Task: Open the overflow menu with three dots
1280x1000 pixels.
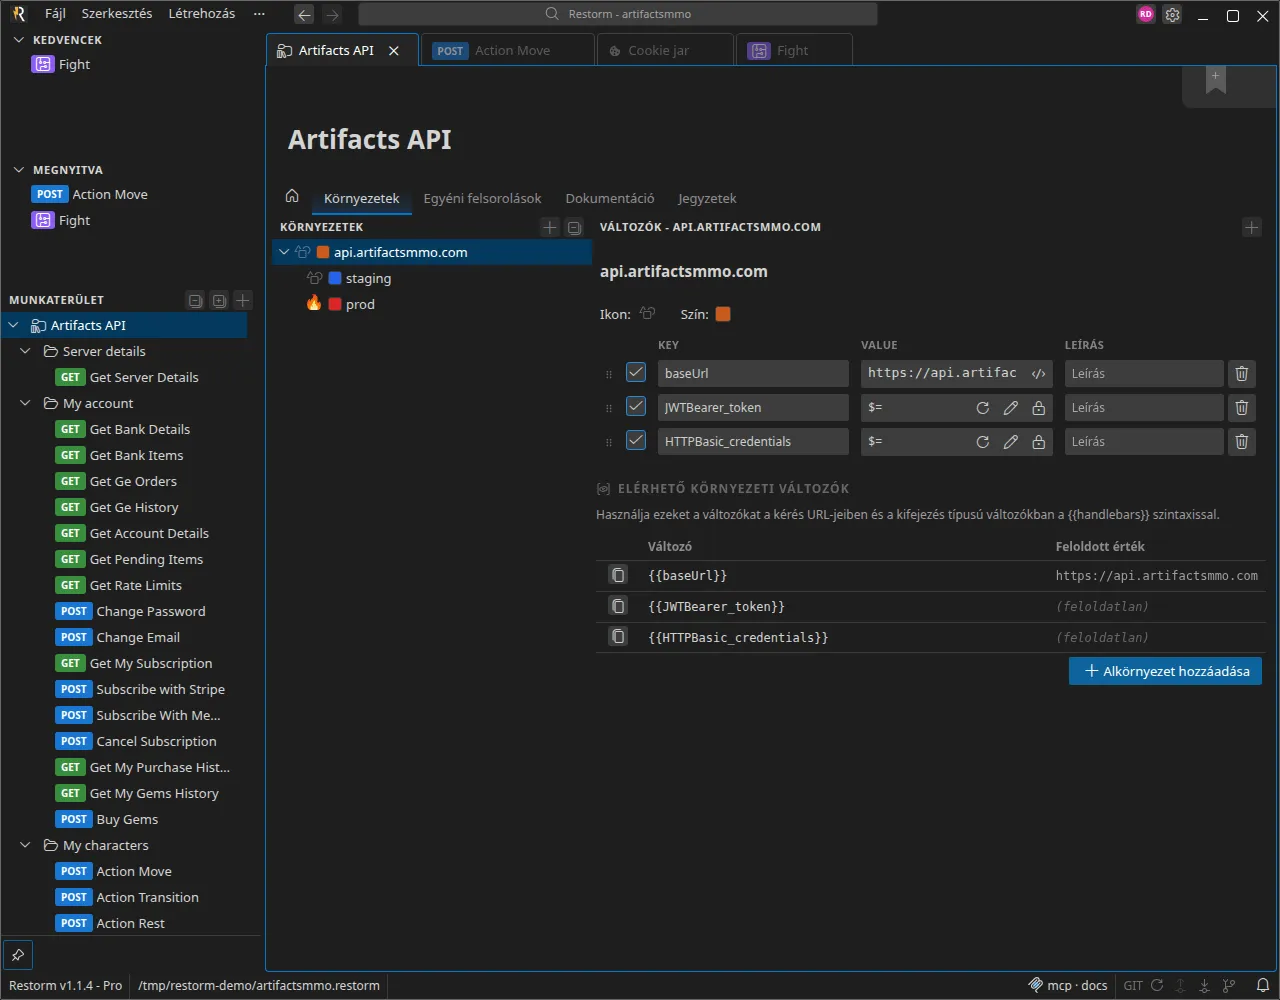Action: coord(260,14)
